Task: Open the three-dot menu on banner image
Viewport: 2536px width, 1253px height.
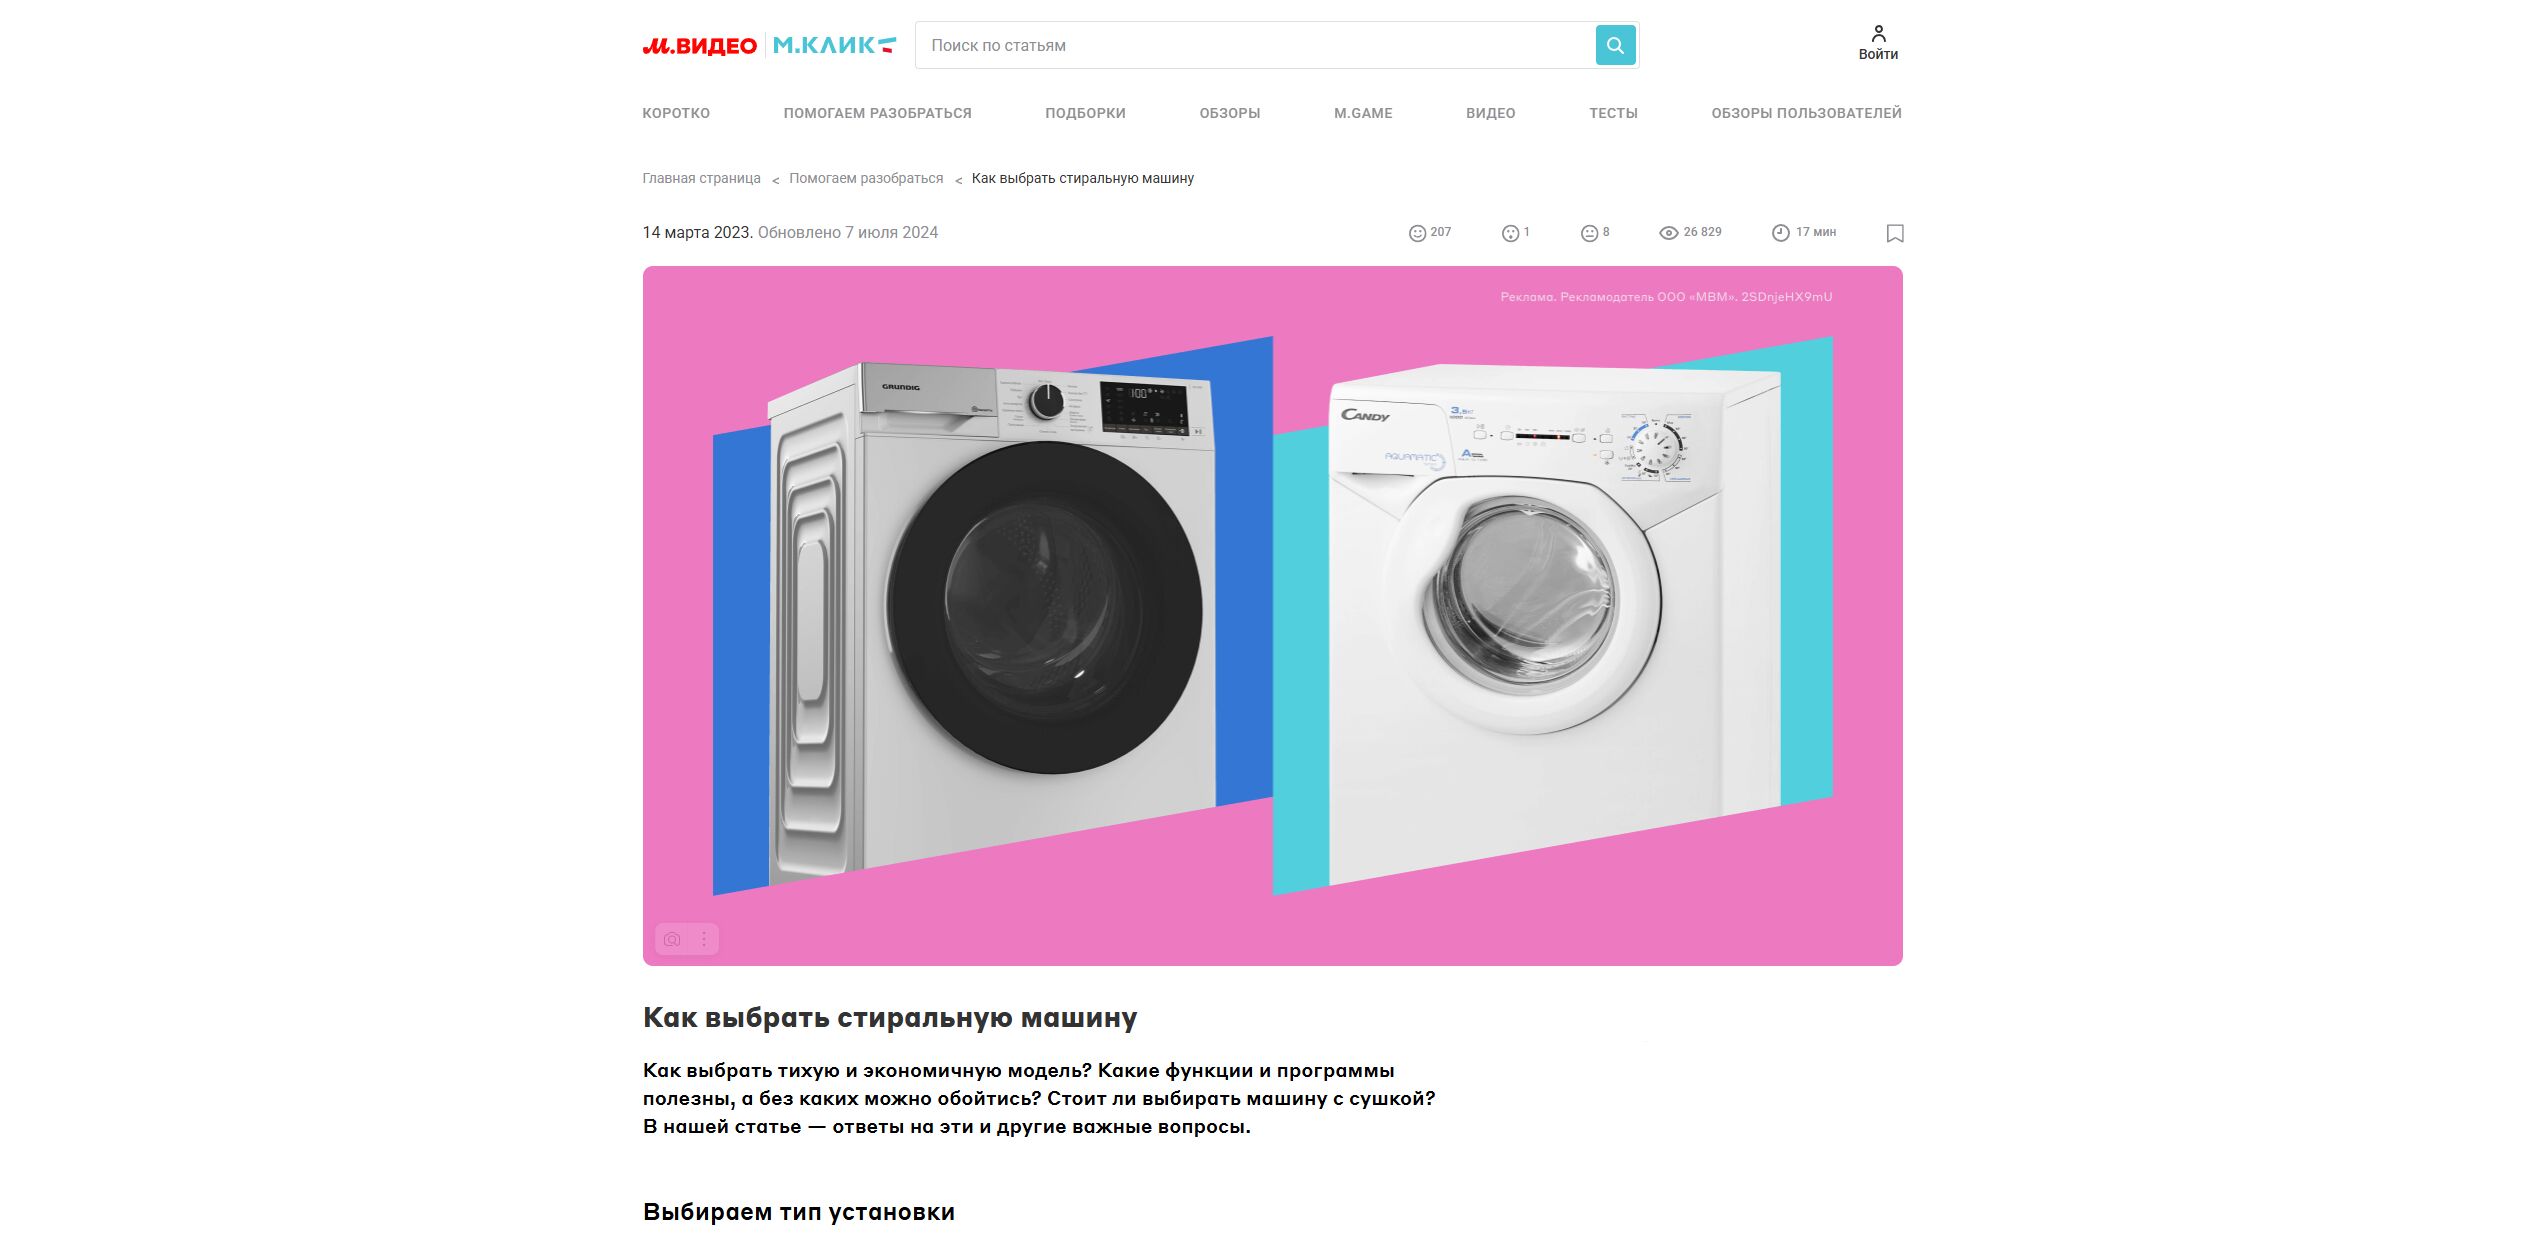Action: [704, 939]
